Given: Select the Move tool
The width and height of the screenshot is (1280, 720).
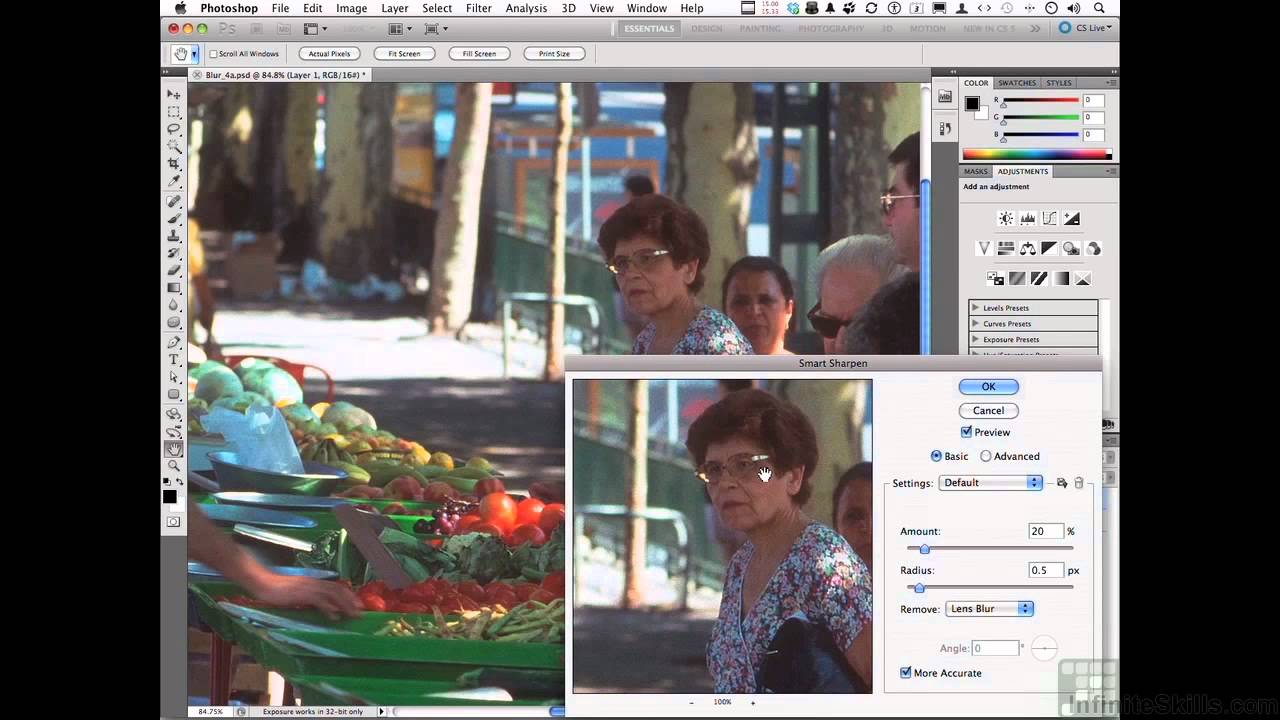Looking at the screenshot, I should (x=174, y=95).
